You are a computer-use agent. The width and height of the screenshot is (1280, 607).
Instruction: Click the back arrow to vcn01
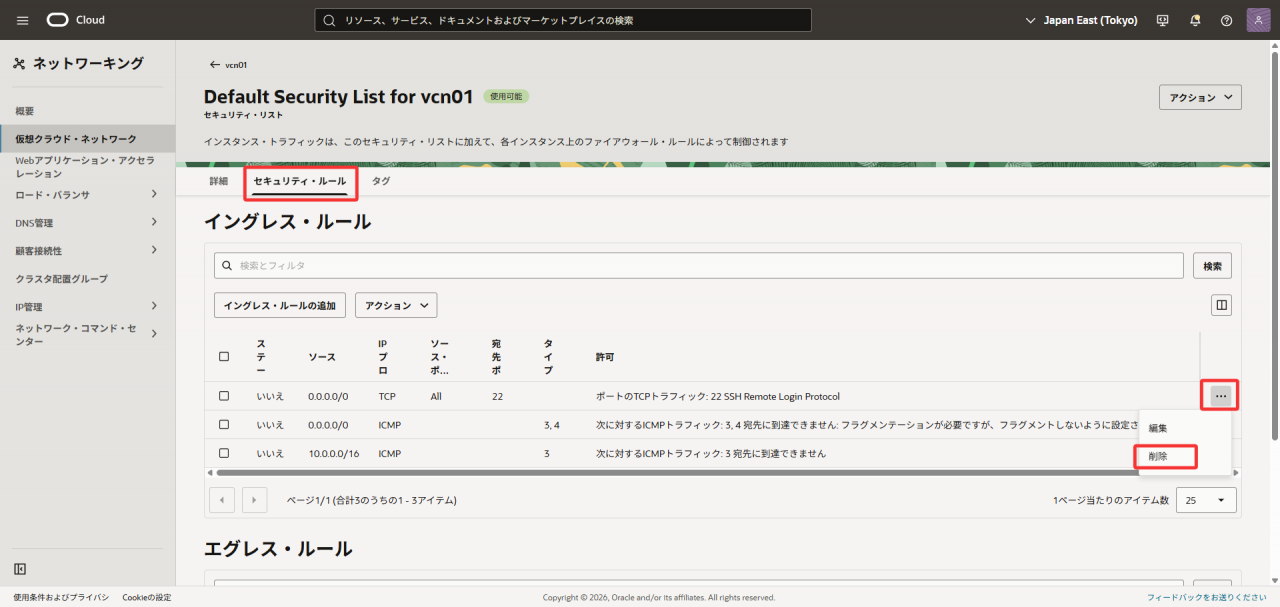pos(214,65)
